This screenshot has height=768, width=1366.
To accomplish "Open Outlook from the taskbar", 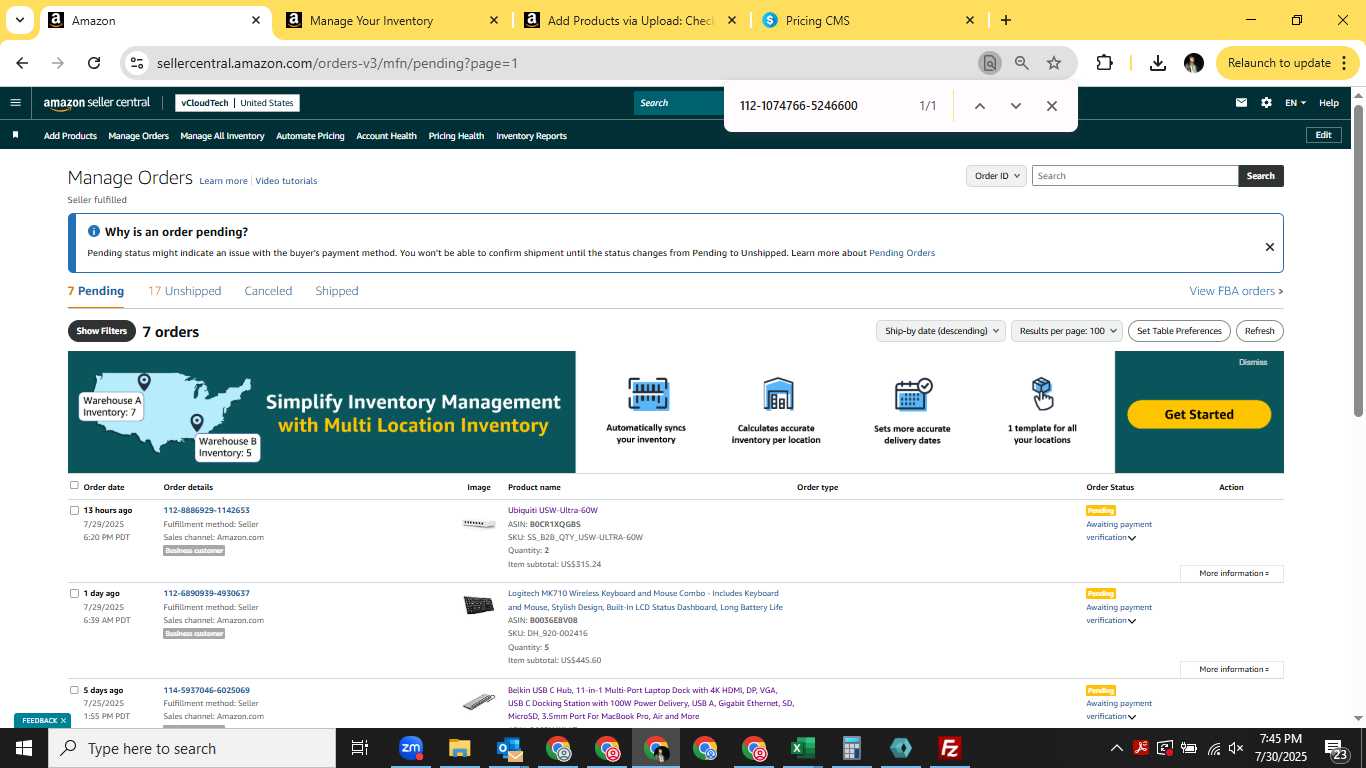I will [x=509, y=748].
